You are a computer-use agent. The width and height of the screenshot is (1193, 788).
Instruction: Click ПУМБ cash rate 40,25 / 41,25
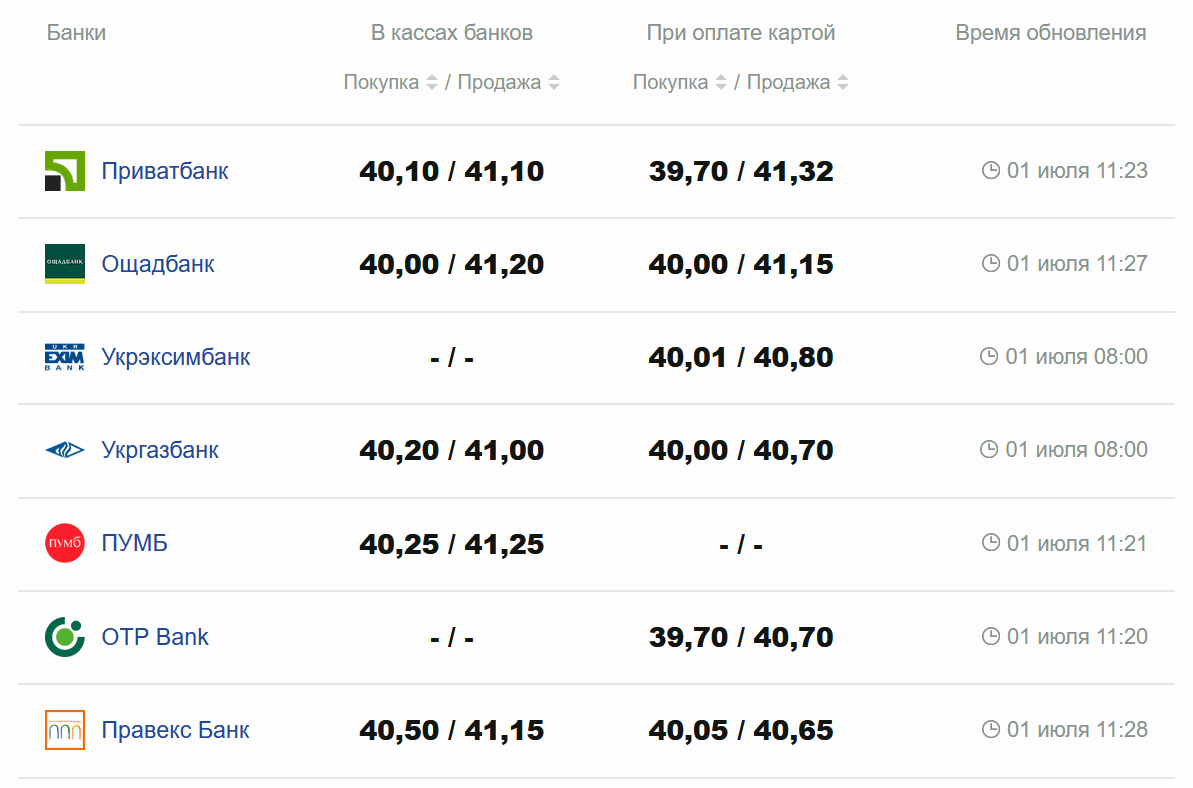pyautogui.click(x=452, y=544)
